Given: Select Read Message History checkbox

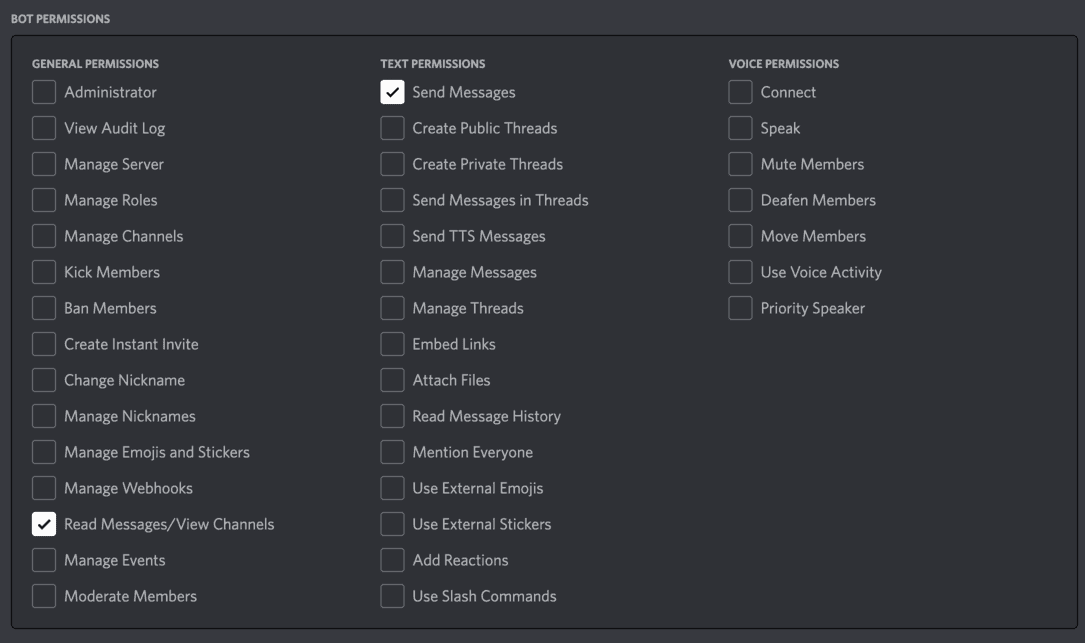Looking at the screenshot, I should click(392, 416).
